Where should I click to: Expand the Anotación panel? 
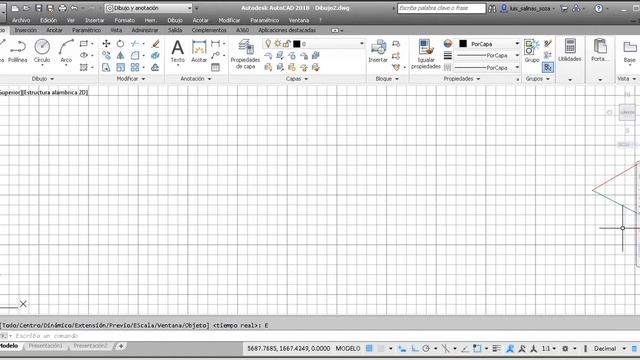coord(196,79)
